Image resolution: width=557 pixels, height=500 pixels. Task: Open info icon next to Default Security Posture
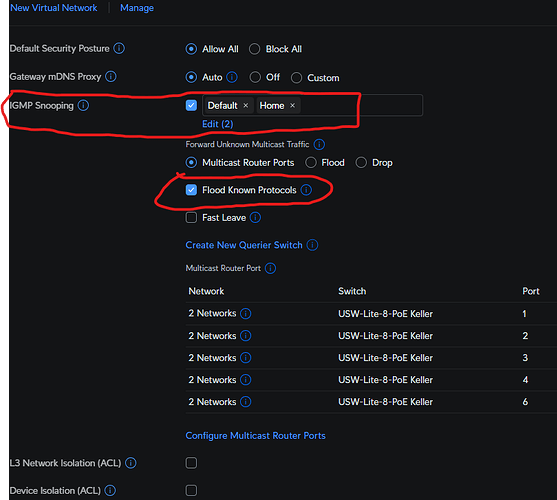pos(119,48)
